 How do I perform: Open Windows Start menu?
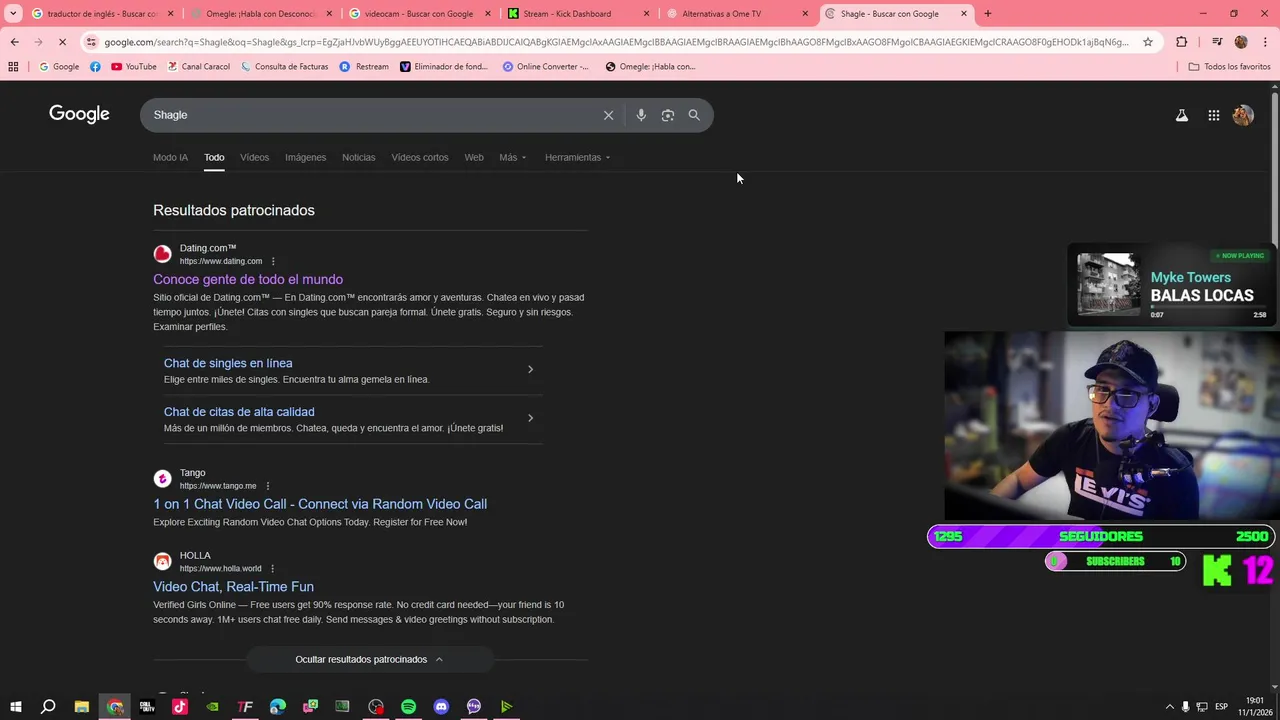[15, 707]
